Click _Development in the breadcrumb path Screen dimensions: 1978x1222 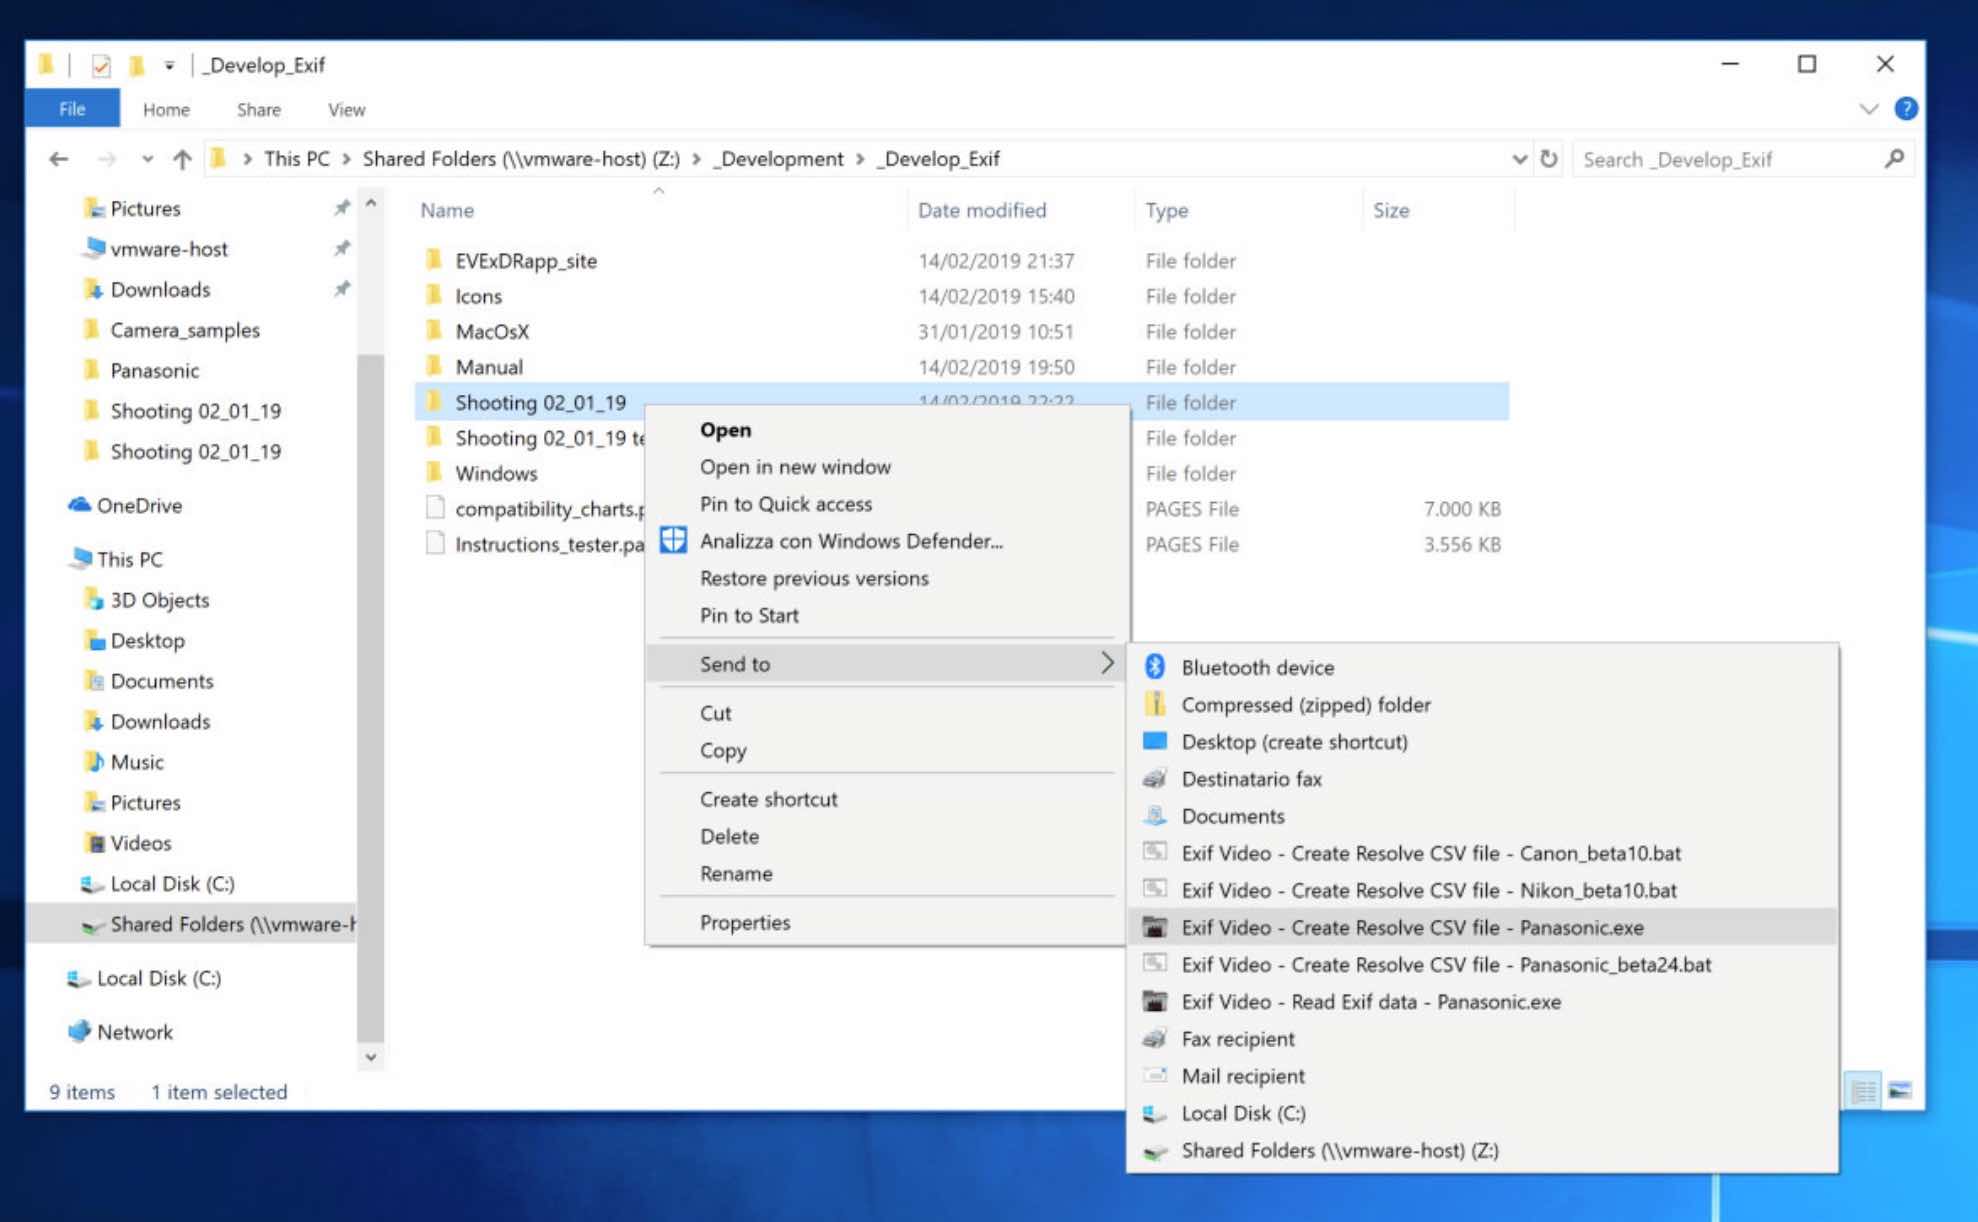coord(778,158)
